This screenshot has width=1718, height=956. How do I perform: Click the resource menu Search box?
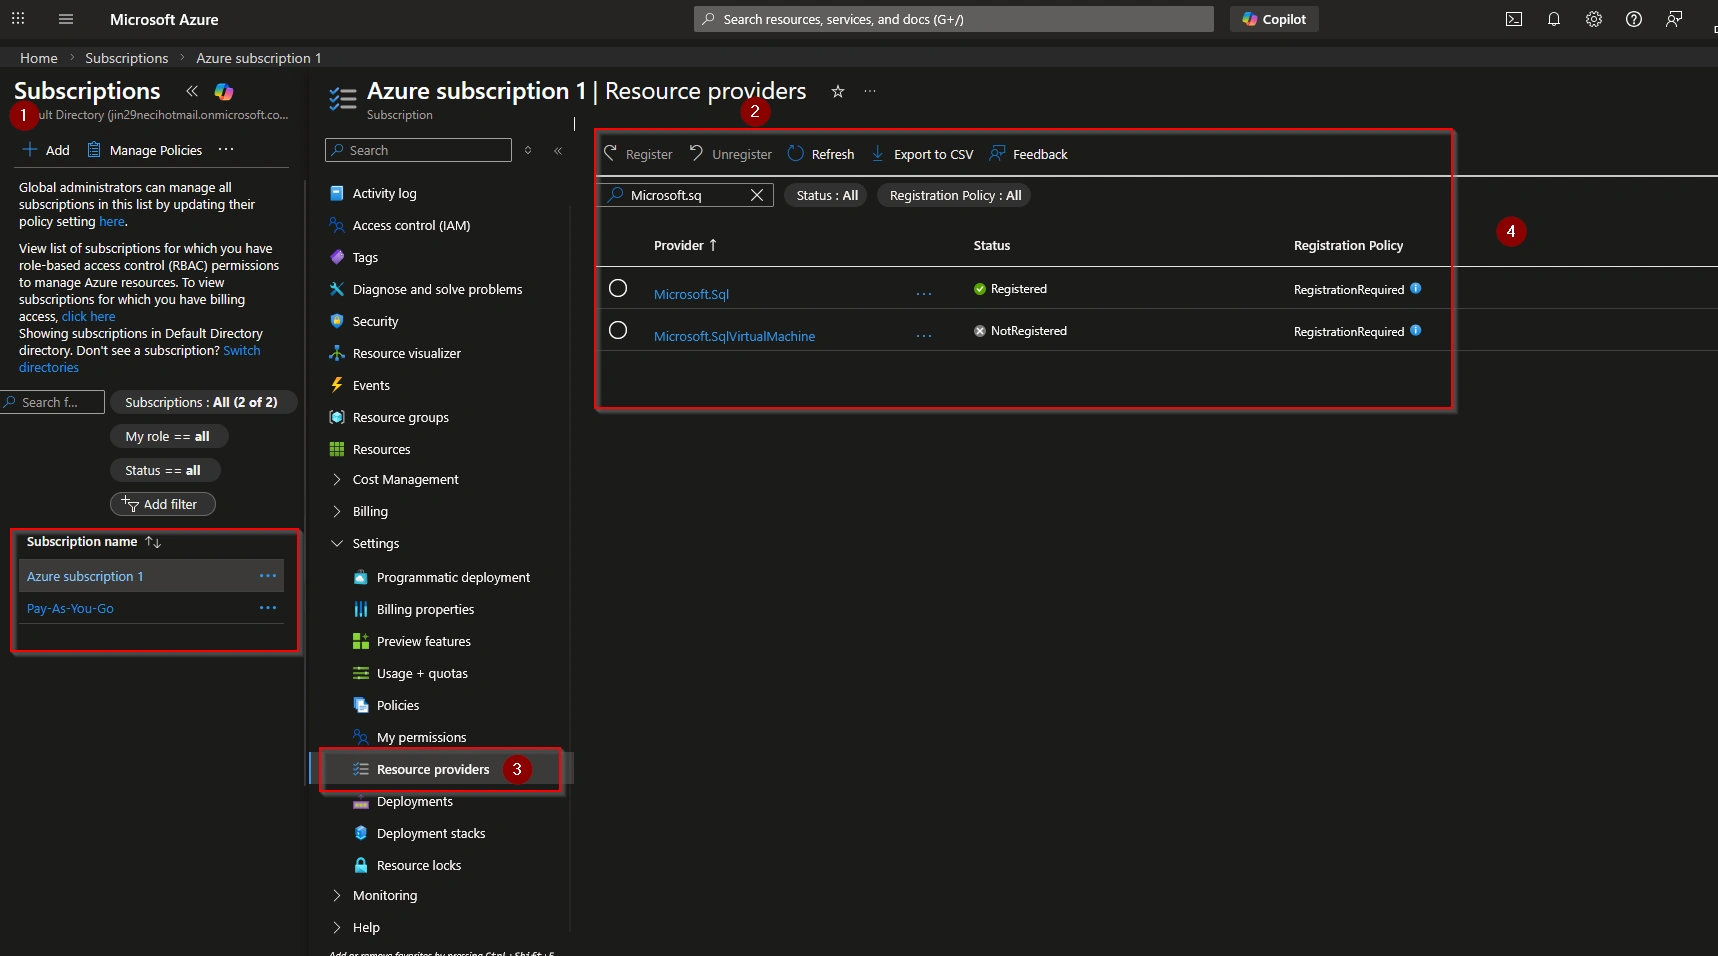[x=418, y=150]
